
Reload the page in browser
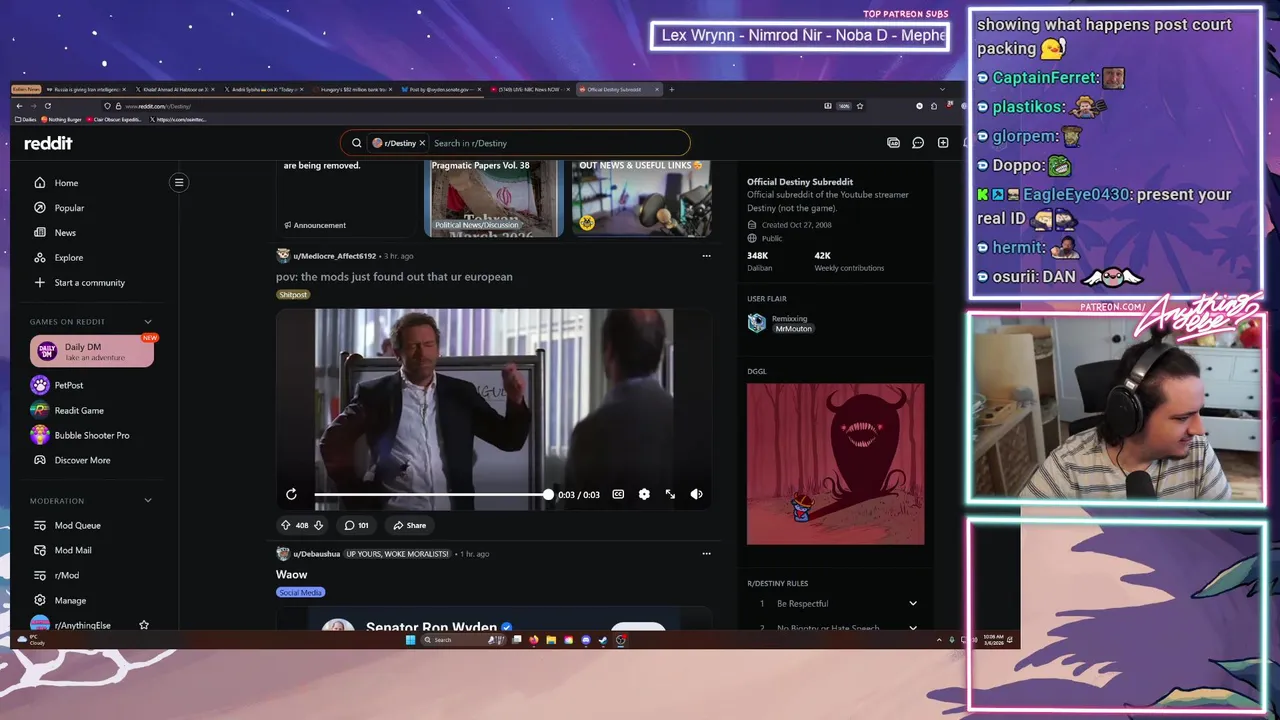[47, 106]
